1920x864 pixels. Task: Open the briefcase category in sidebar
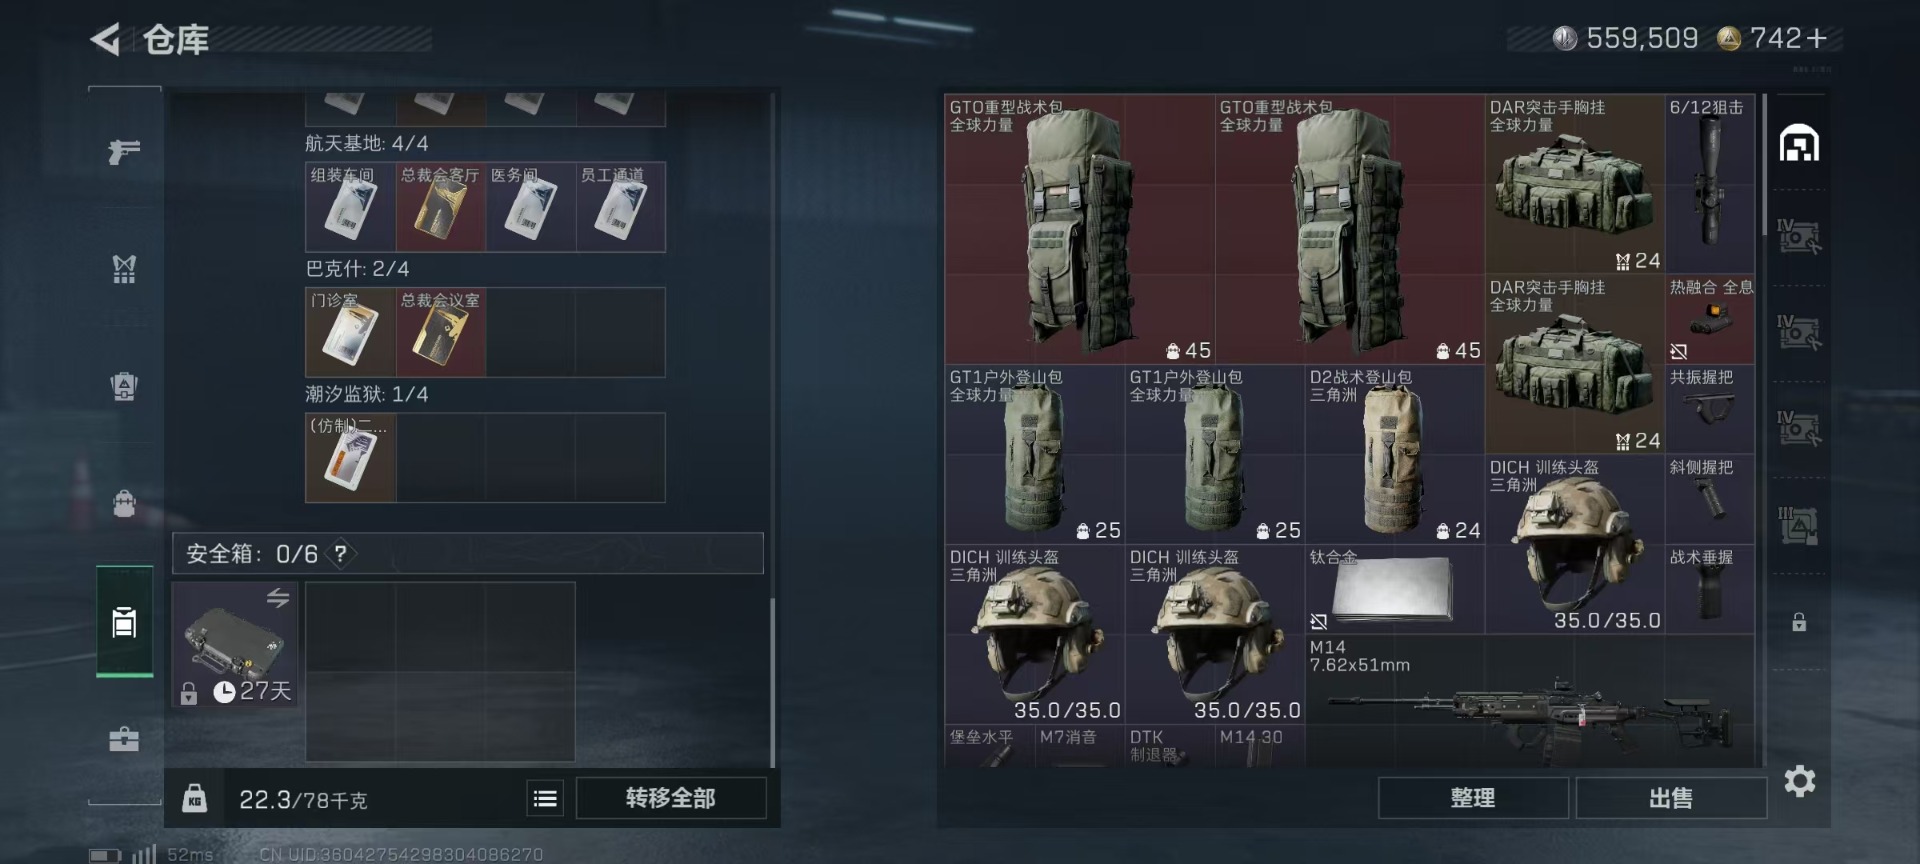124,739
